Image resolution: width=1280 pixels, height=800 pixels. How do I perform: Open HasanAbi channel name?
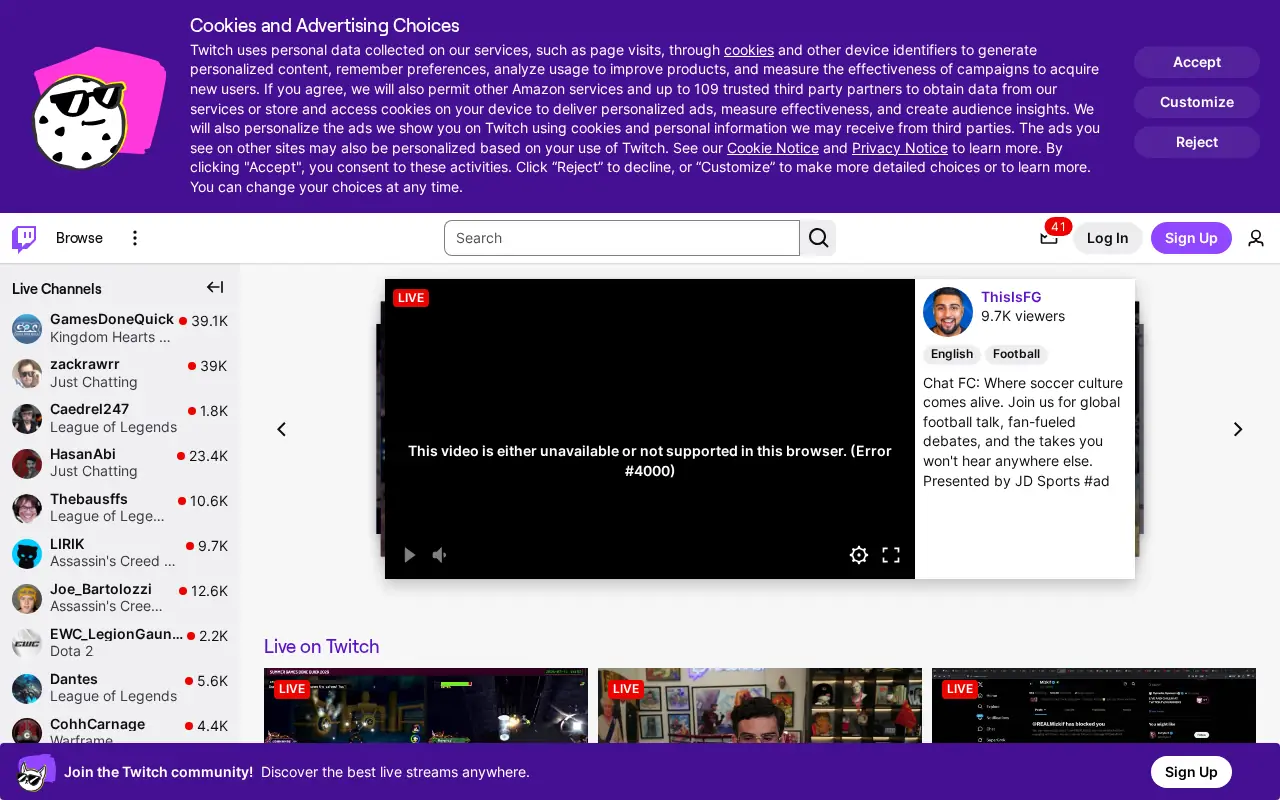[83, 454]
